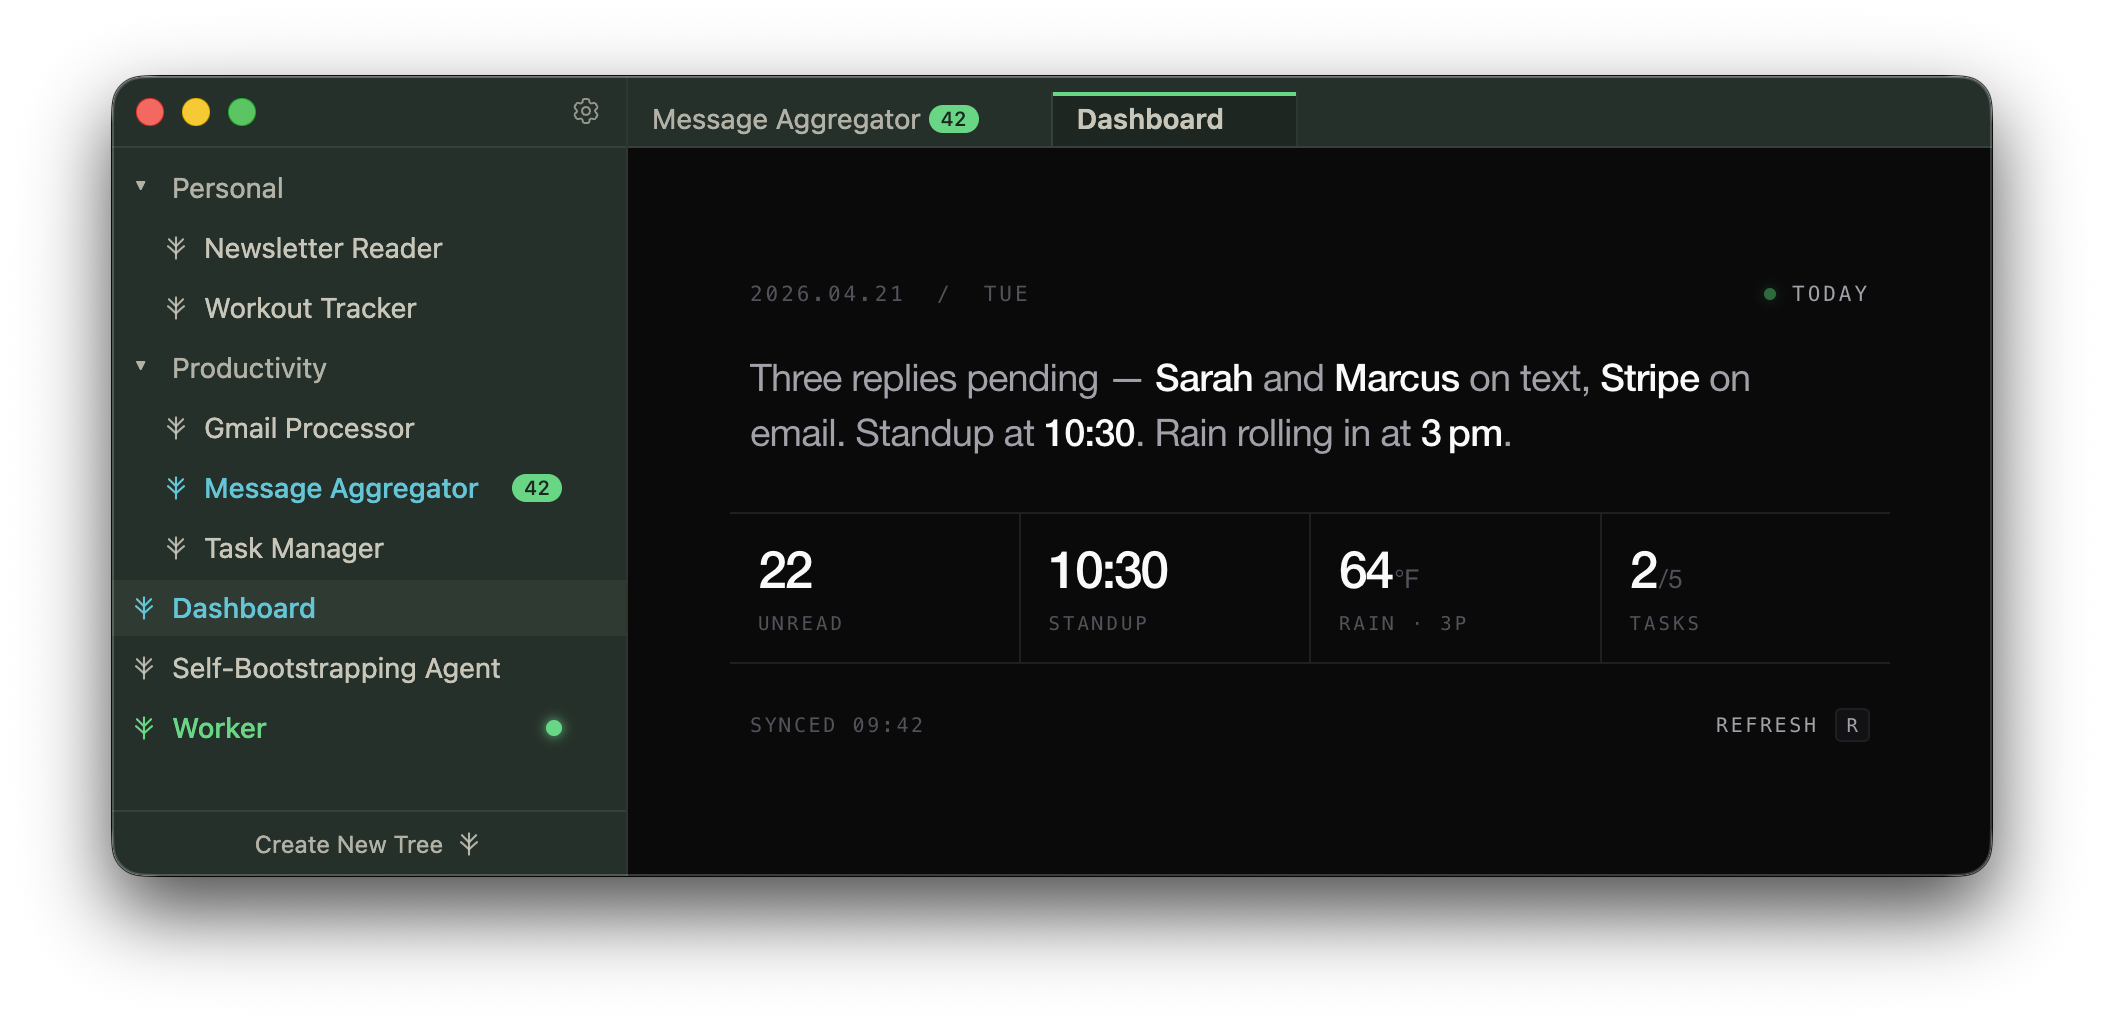This screenshot has height=1024, width=2104.
Task: Open Newsletter Reader in the sidebar
Action: click(370, 248)
